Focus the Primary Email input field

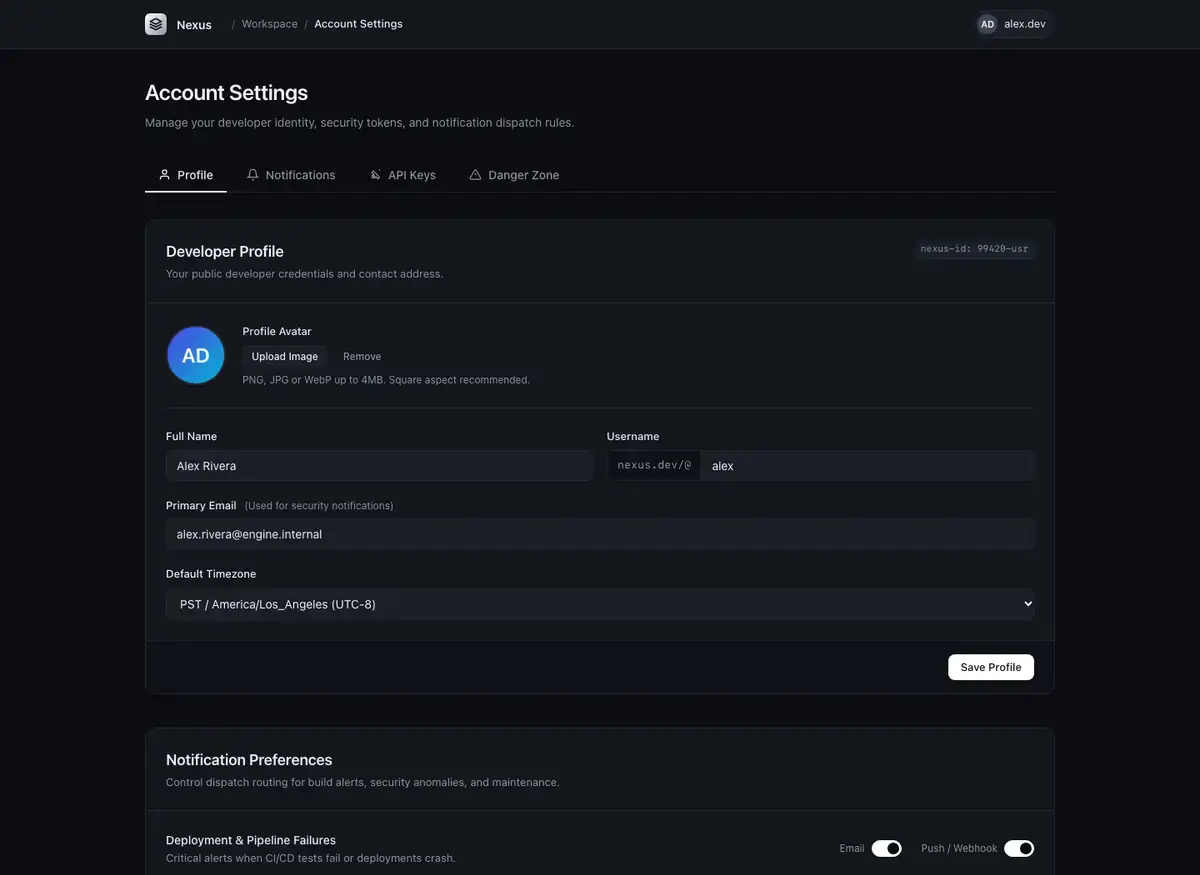click(x=600, y=534)
